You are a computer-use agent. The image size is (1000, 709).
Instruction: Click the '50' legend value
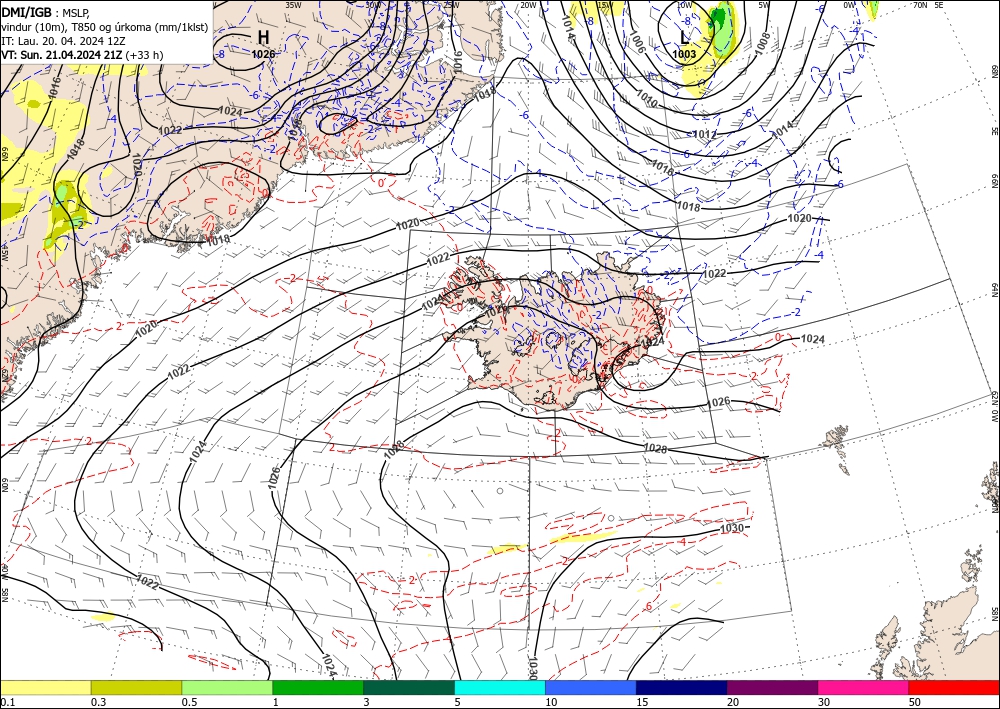[915, 702]
